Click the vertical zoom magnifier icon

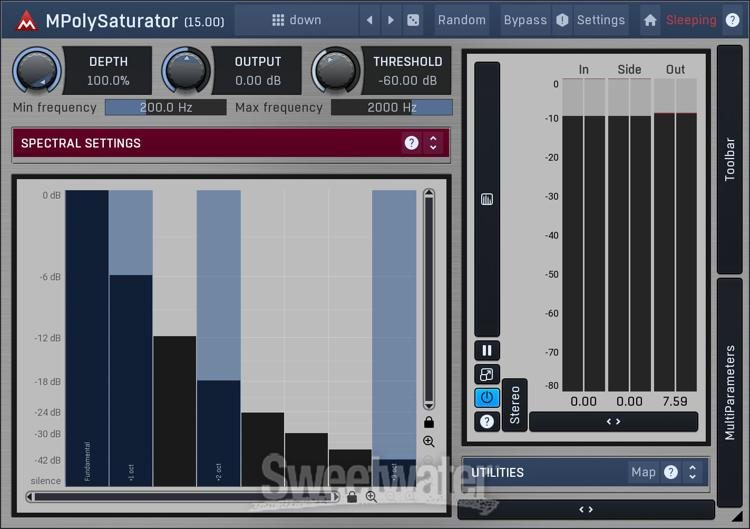[x=429, y=441]
